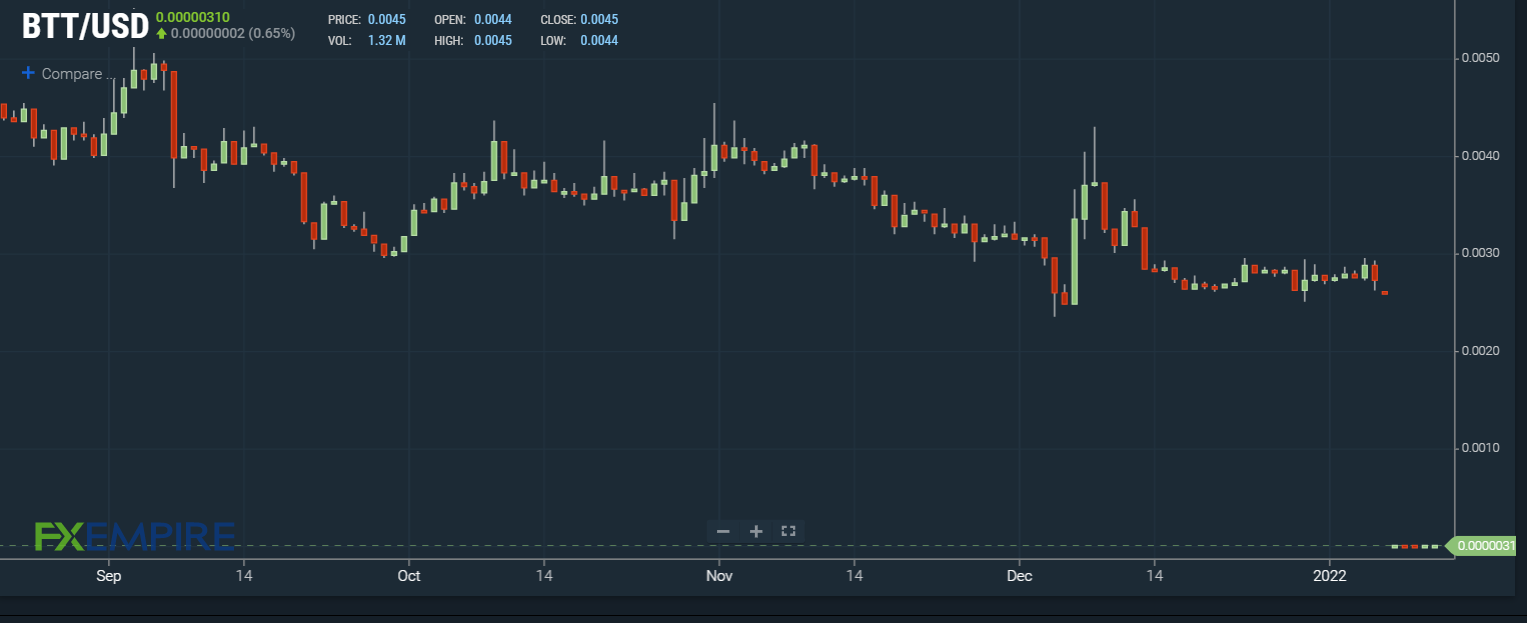Click the 0.00000310 current price value
The width and height of the screenshot is (1527, 623).
(193, 17)
